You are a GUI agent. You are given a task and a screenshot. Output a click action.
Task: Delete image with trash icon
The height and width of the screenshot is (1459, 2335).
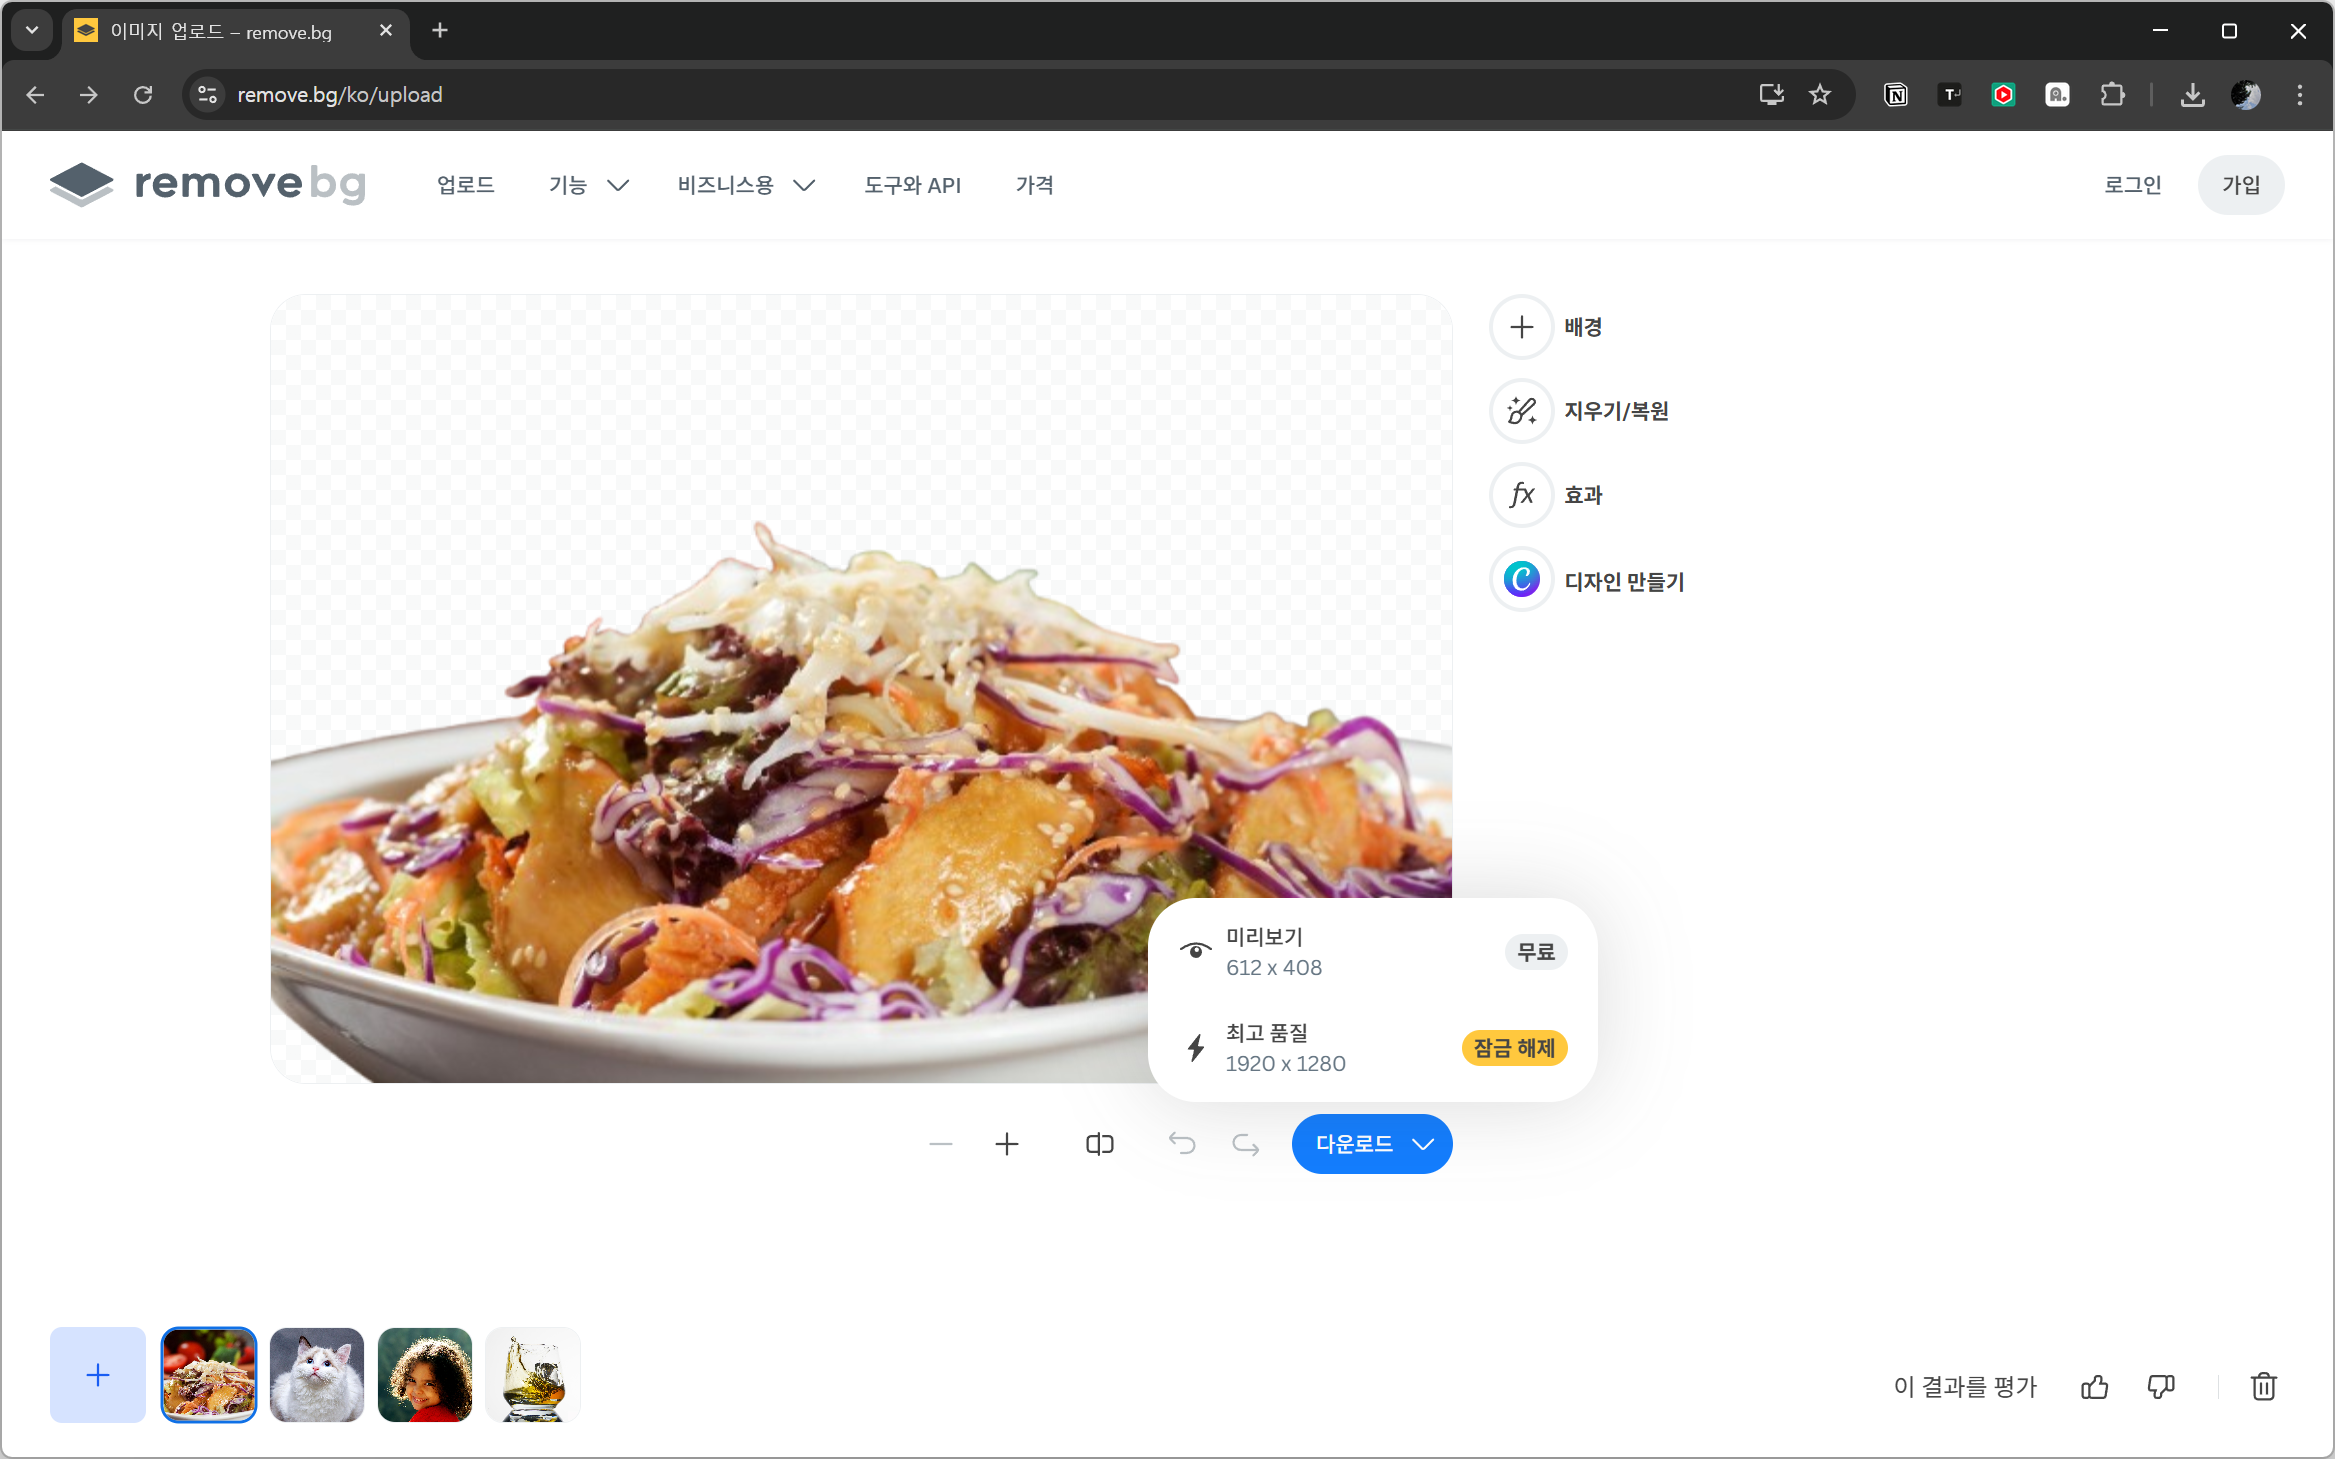(2264, 1387)
